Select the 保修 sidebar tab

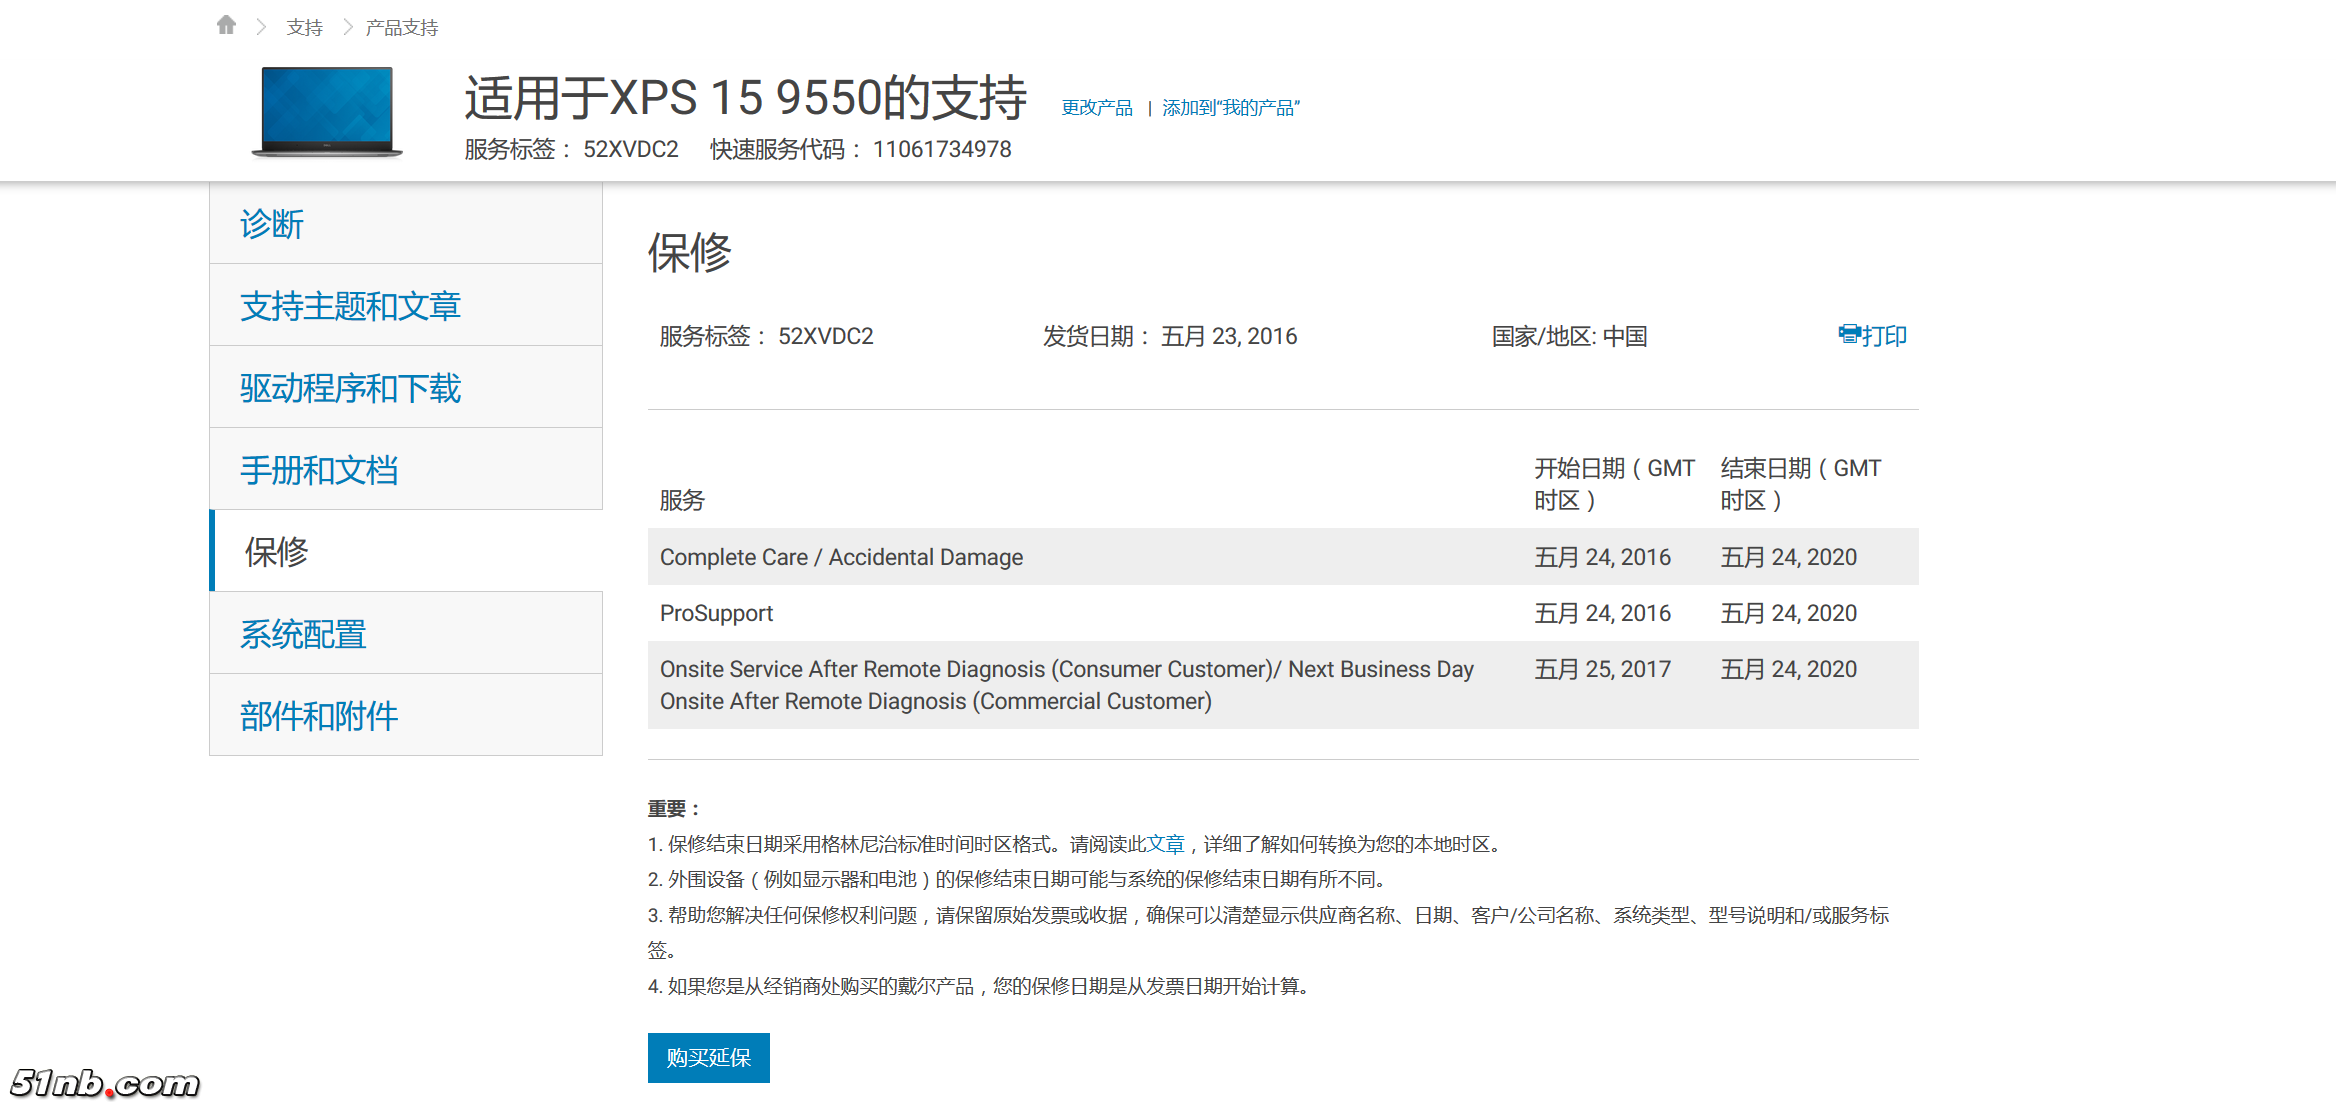(x=277, y=552)
